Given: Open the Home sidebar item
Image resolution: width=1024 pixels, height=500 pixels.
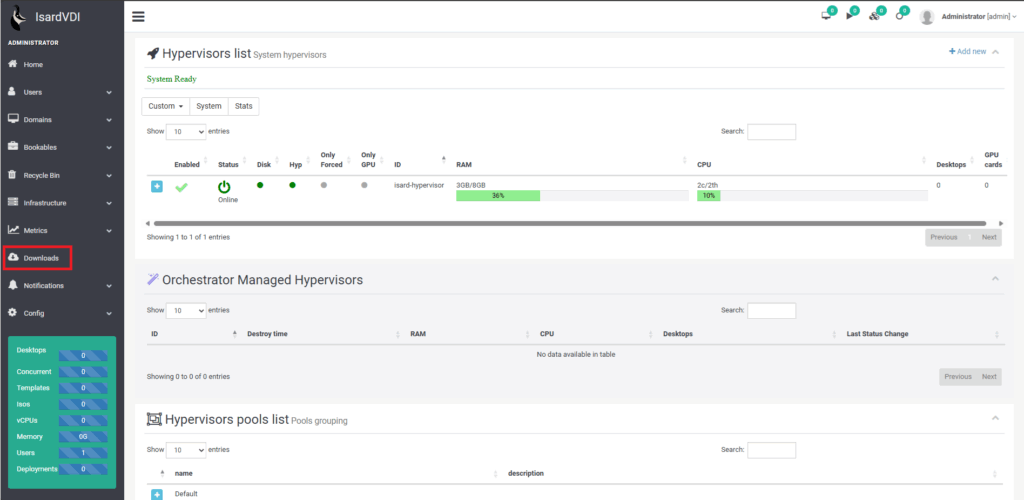Looking at the screenshot, I should 33,64.
